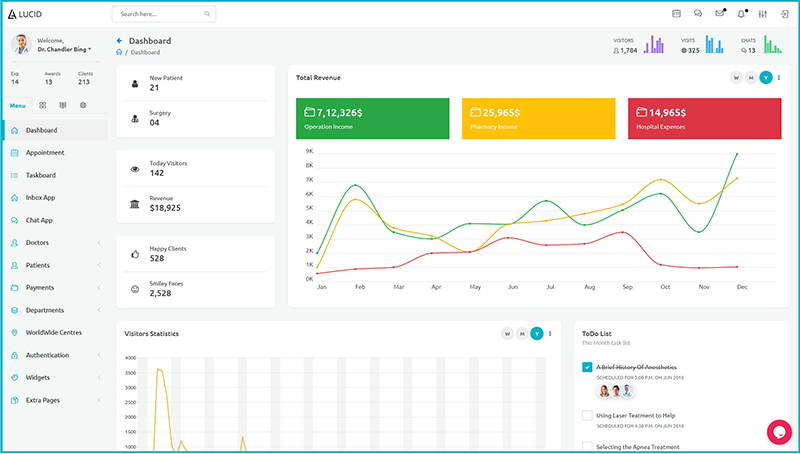Open the calendar icon in top bar
The width and height of the screenshot is (800, 454).
pyautogui.click(x=676, y=14)
